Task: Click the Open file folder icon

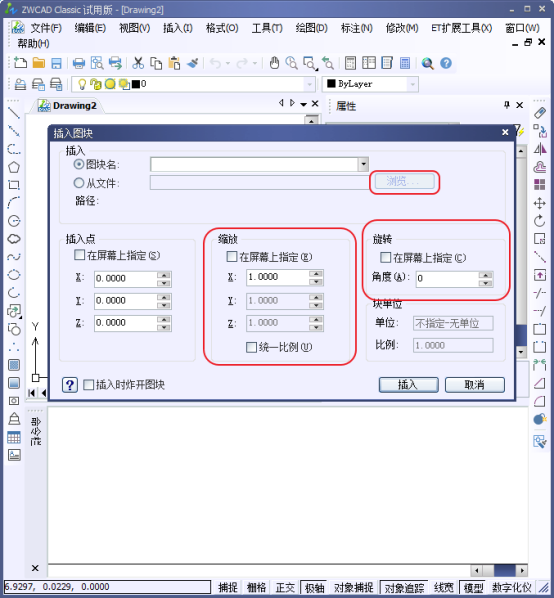Action: click(x=39, y=63)
